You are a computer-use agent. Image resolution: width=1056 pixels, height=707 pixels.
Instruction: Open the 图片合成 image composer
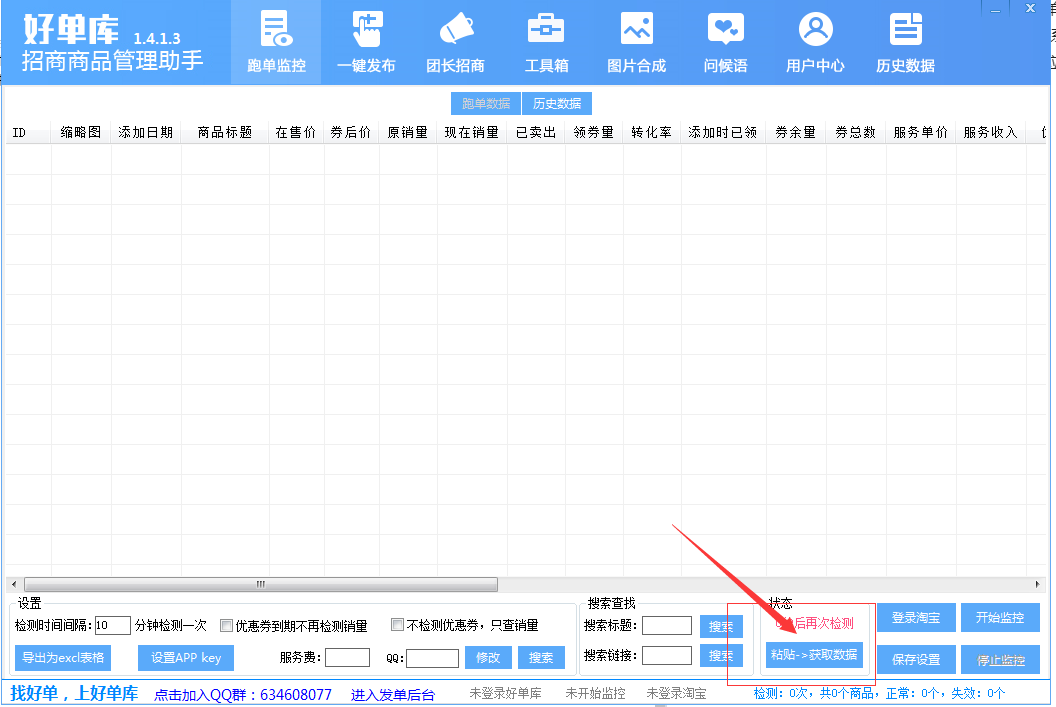point(636,42)
